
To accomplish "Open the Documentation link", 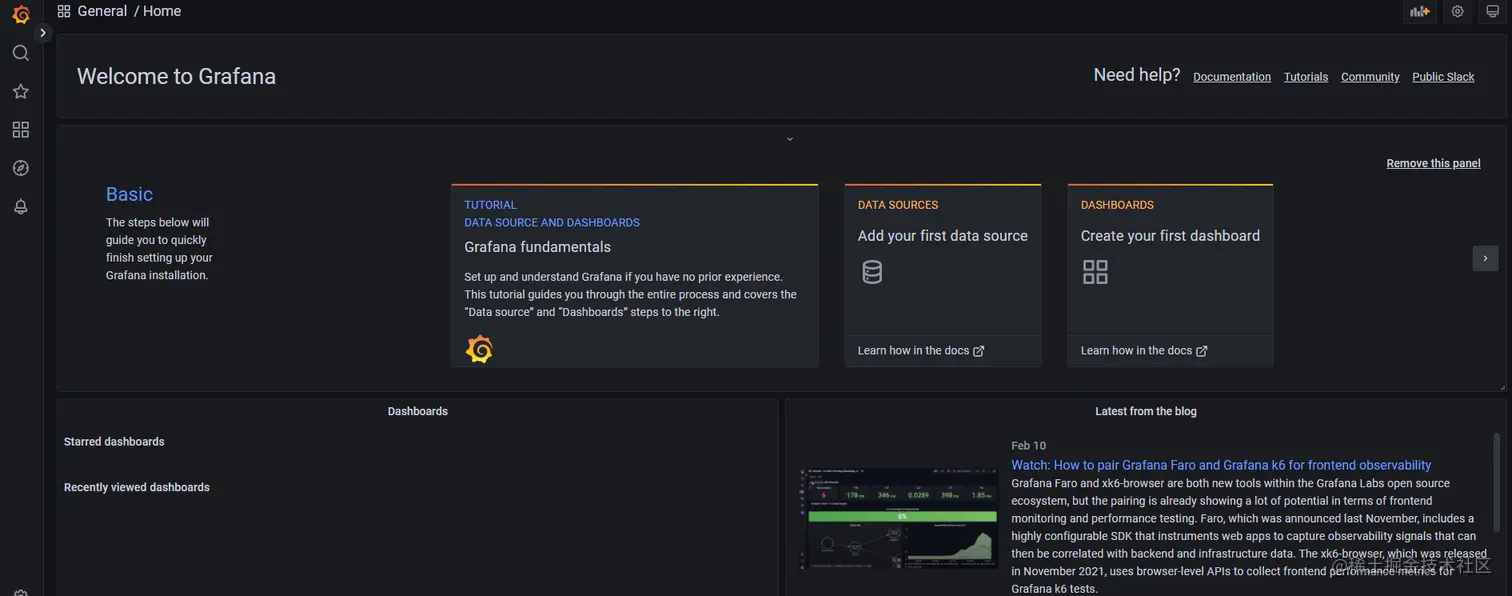I will coord(1232,77).
